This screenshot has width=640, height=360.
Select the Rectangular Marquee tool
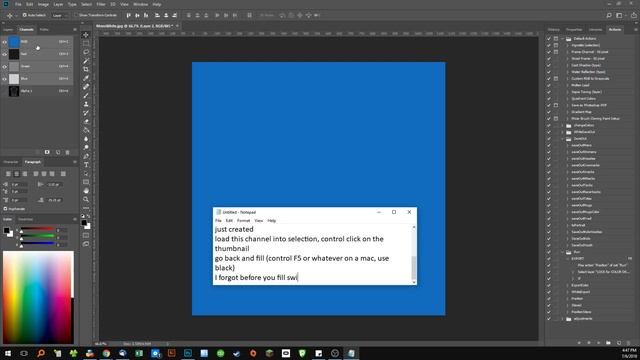tap(86, 43)
